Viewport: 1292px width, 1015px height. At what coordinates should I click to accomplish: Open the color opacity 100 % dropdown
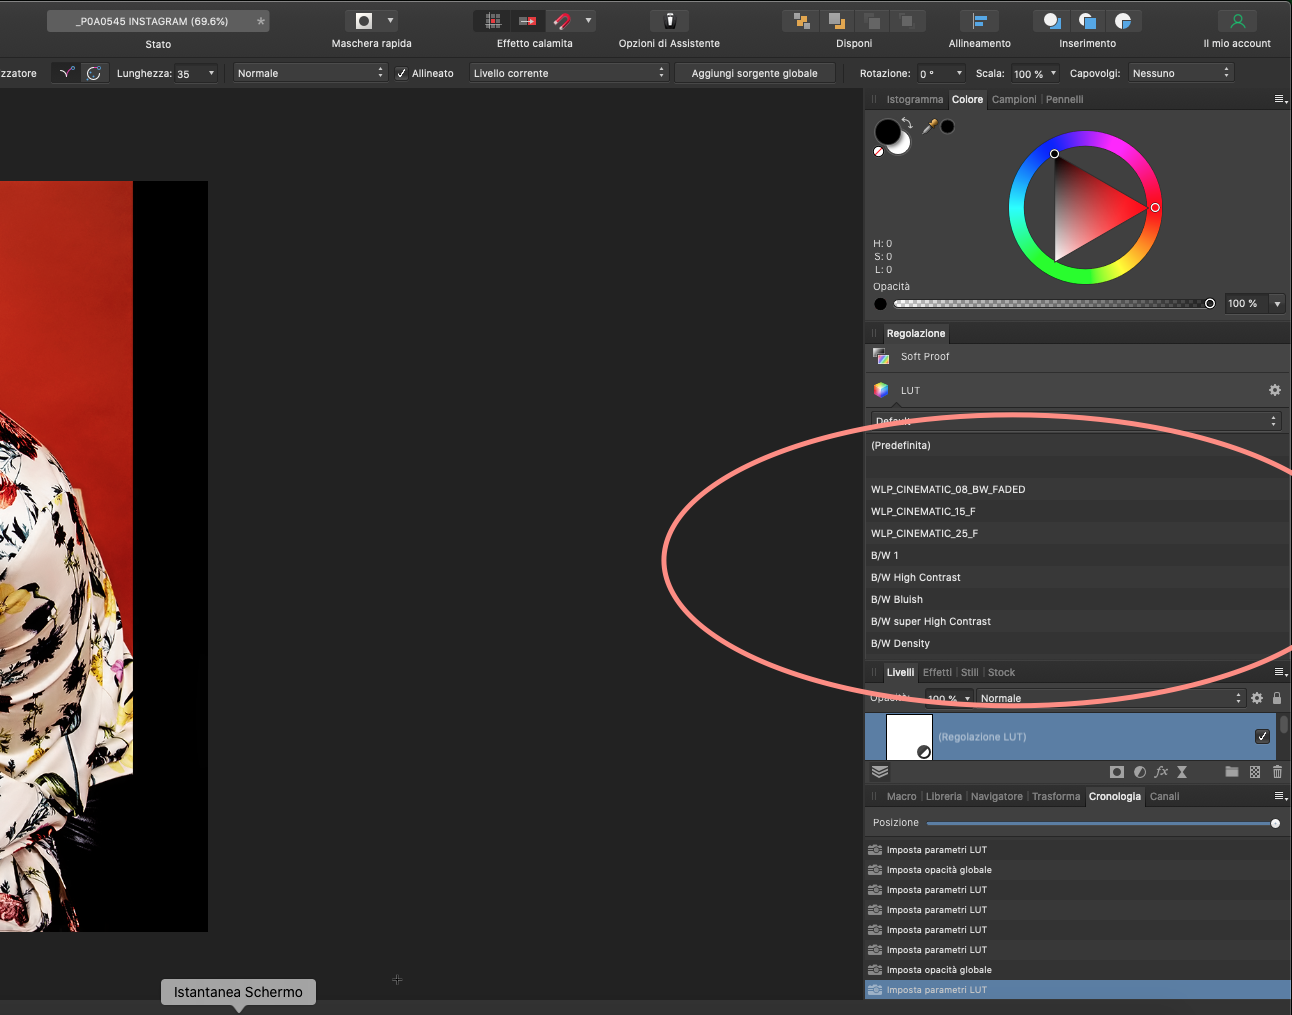[1277, 303]
